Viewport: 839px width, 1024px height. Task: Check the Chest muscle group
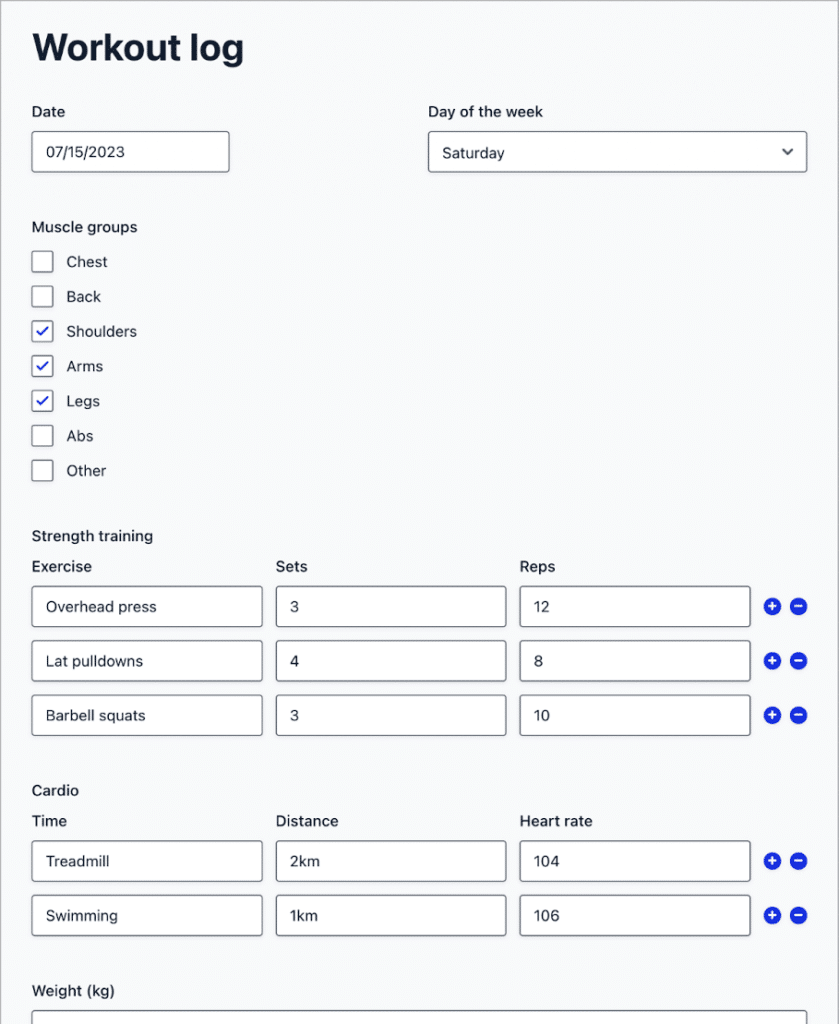(42, 262)
